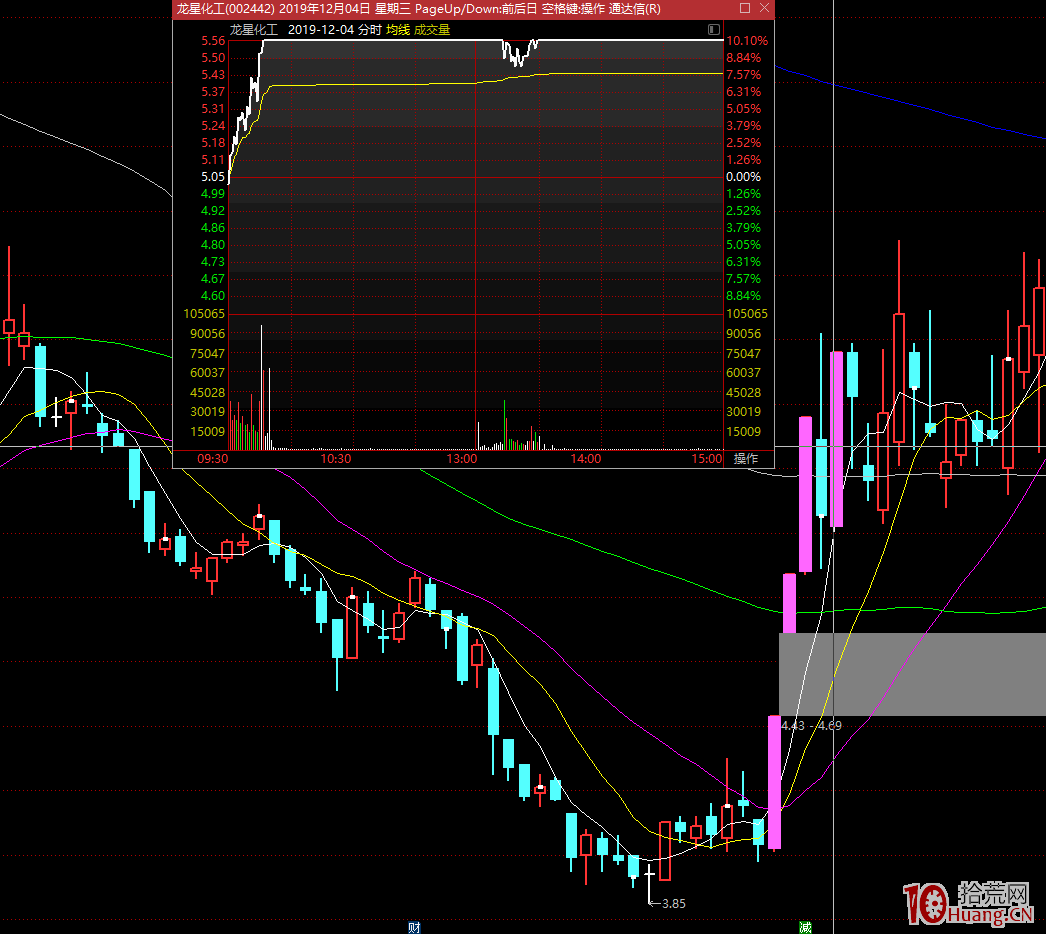The height and width of the screenshot is (934, 1046).
Task: Click the 4.43 - 4.69 gap range label
Action: (x=811, y=725)
